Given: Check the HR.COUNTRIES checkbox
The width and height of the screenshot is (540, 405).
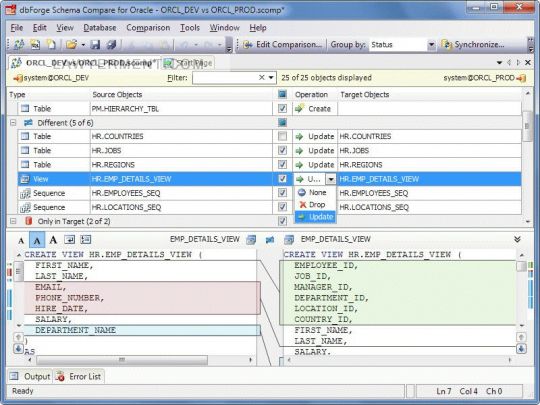Looking at the screenshot, I should click(x=282, y=136).
